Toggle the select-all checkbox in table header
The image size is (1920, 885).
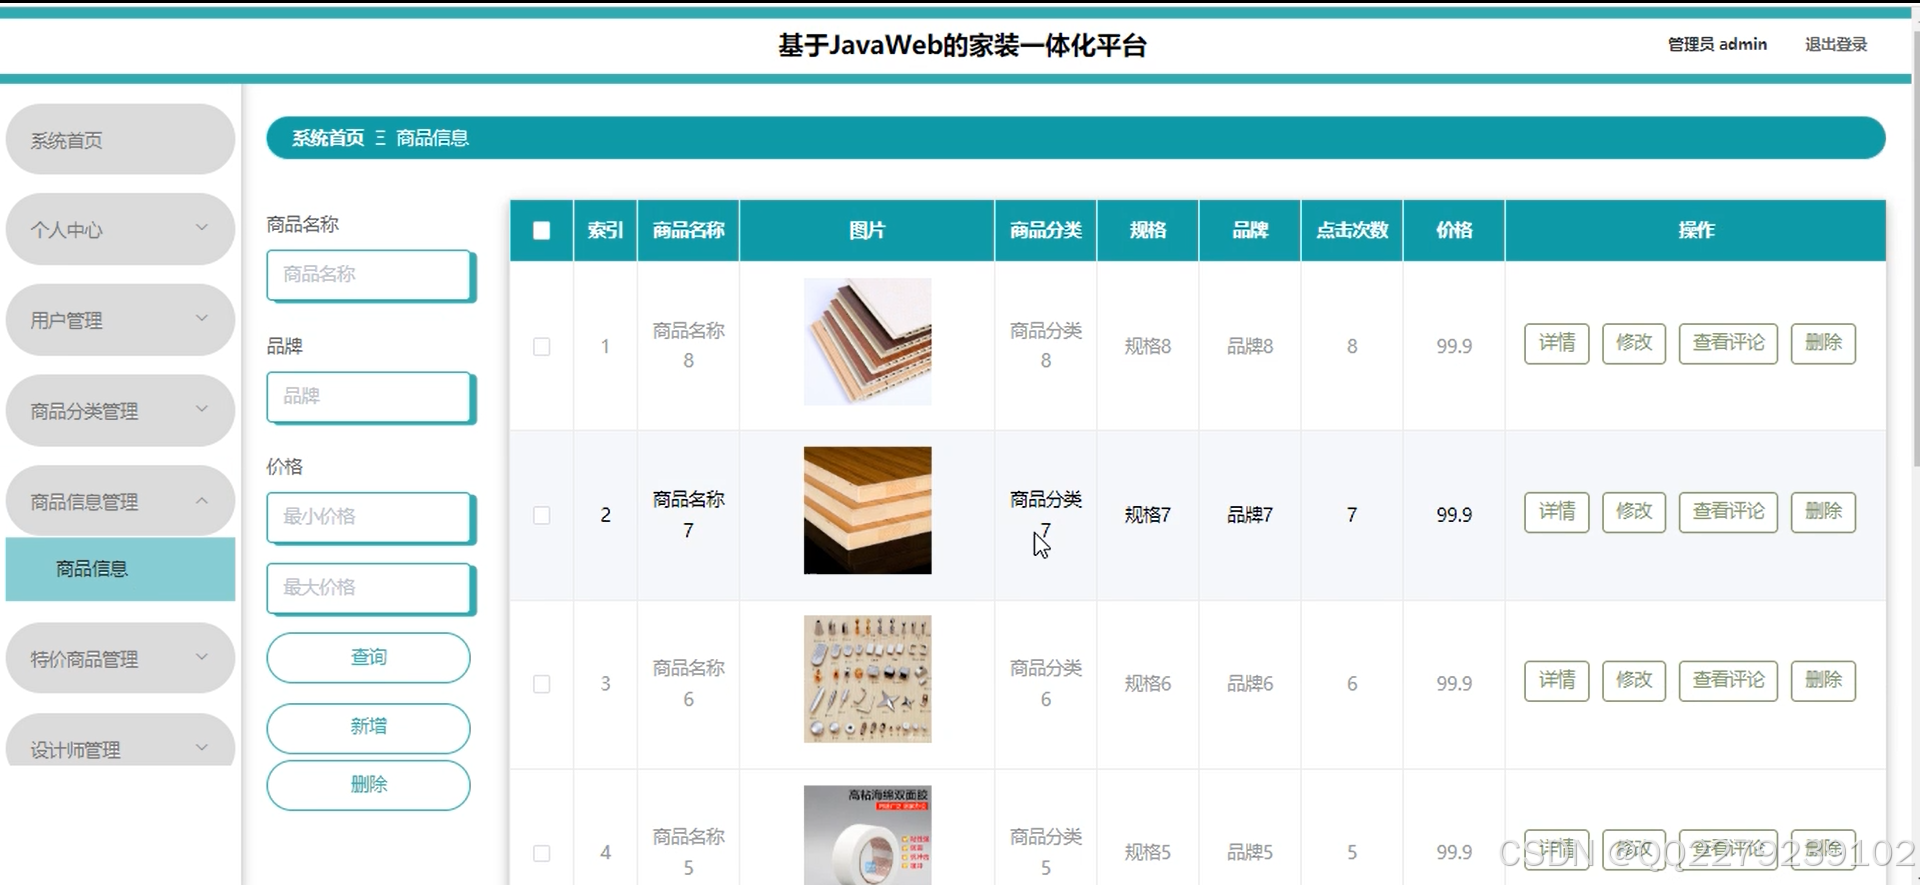coord(541,231)
